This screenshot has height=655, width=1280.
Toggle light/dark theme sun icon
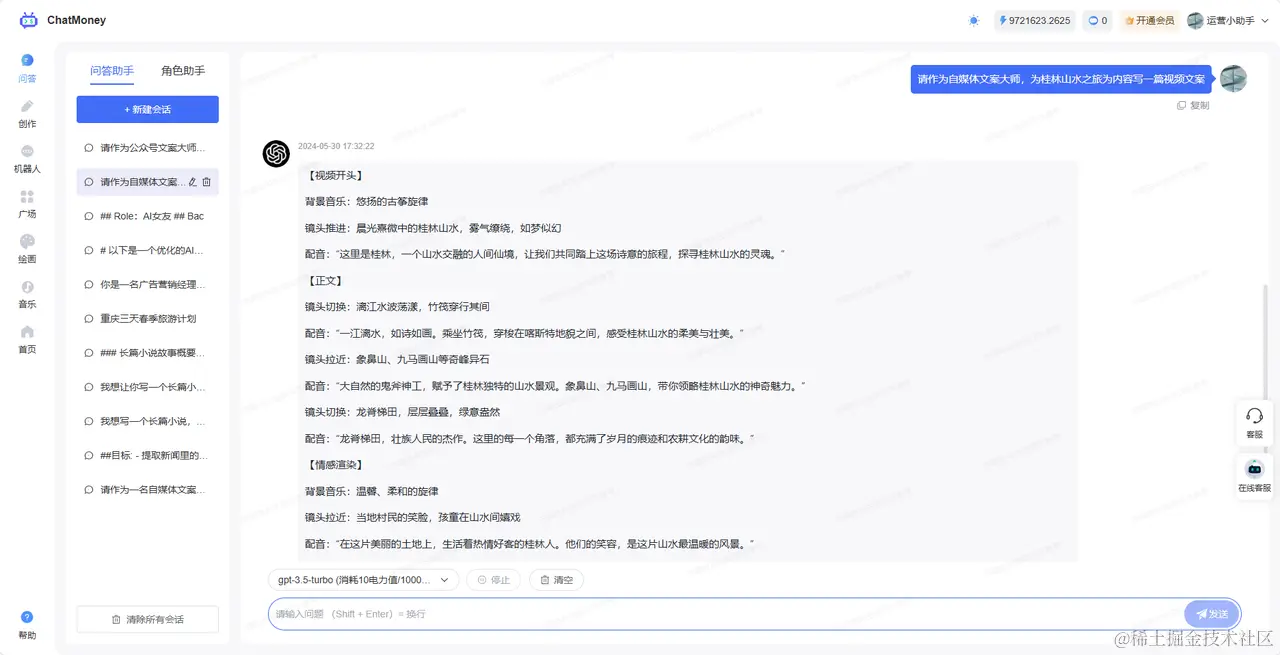coord(974,20)
